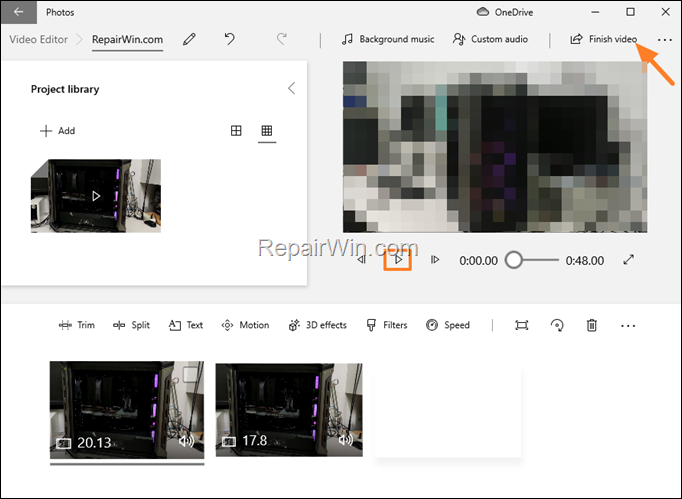682x499 pixels.
Task: Add media to the Project library
Action: point(57,131)
